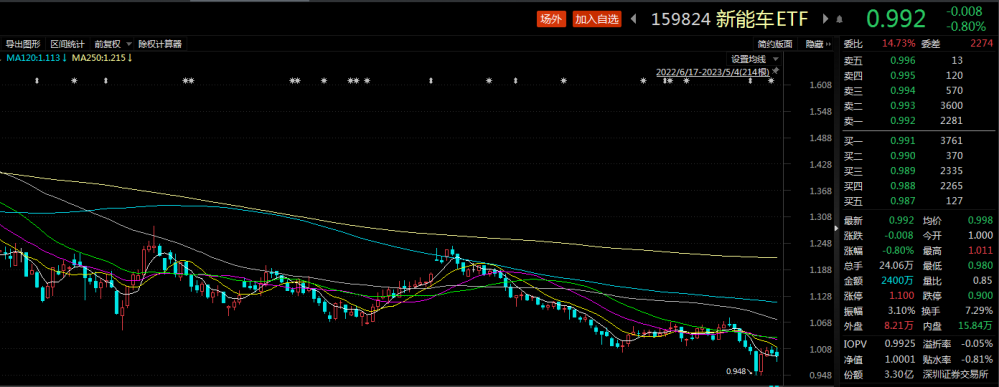This screenshot has width=999, height=387.
Task: Hide the quote panel with 隐藏
Action: pyautogui.click(x=818, y=44)
